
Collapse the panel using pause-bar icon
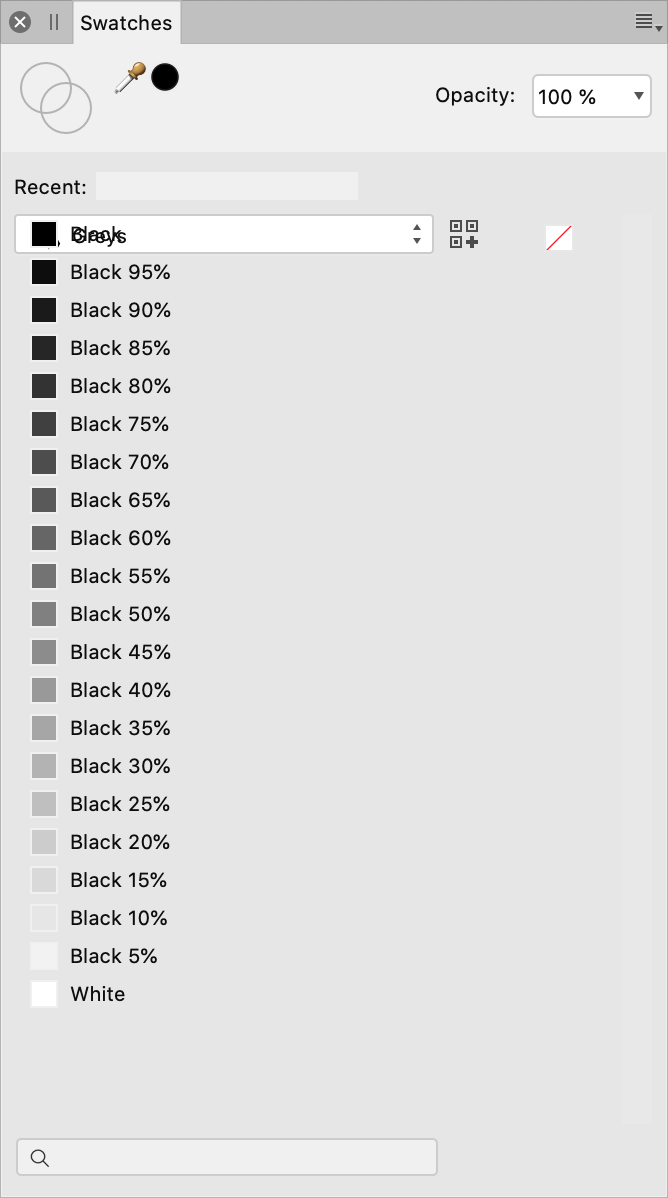point(54,22)
